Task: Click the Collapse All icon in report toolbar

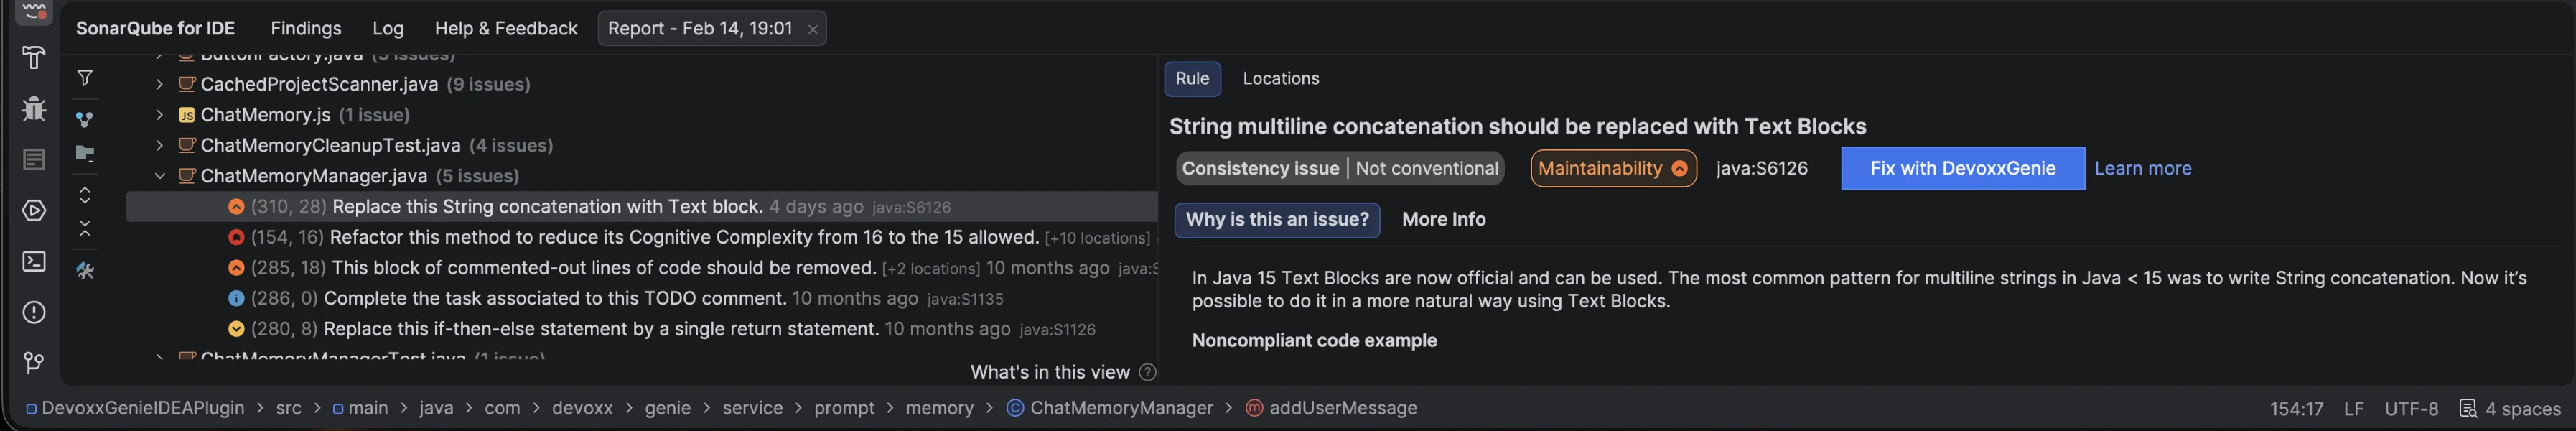Action: pyautogui.click(x=85, y=229)
